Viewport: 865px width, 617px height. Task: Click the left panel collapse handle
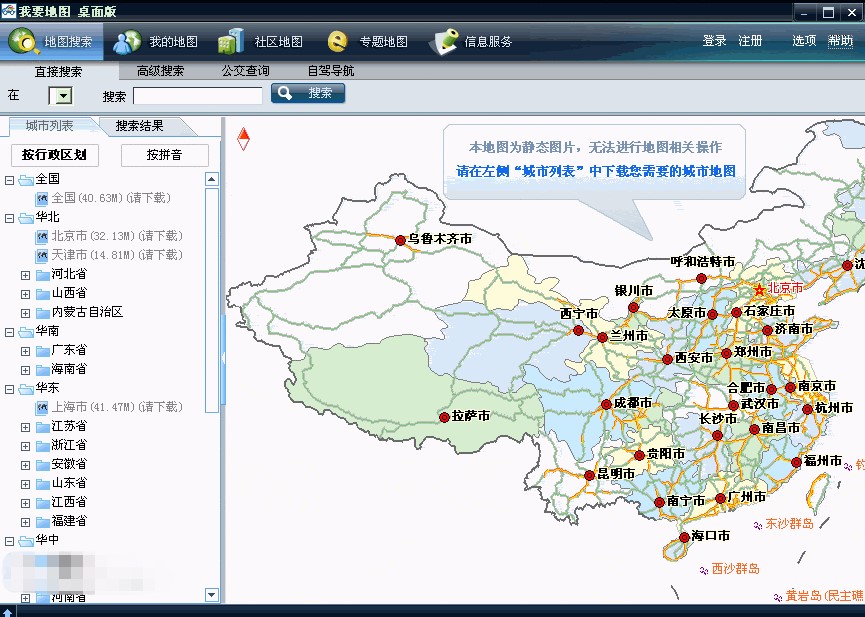pyautogui.click(x=223, y=358)
